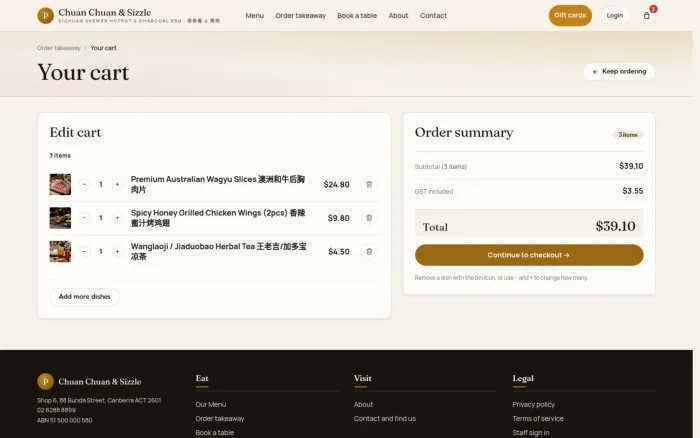Click the footer phone number 02 6288 8899

tap(56, 410)
